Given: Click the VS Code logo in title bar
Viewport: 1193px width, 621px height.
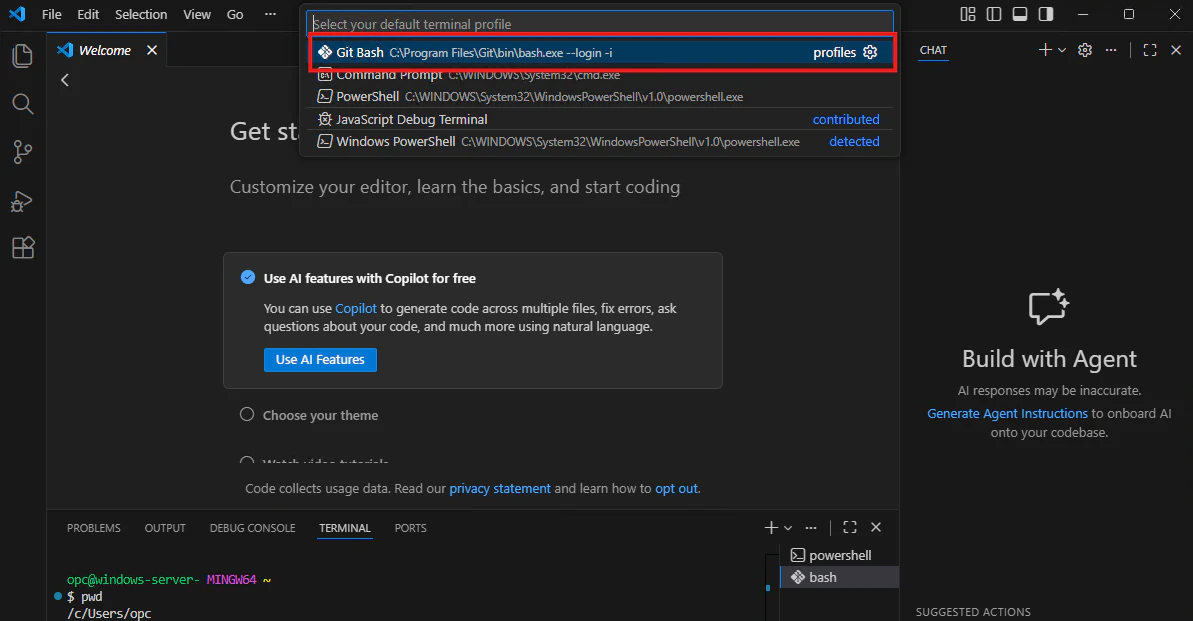Looking at the screenshot, I should [17, 14].
